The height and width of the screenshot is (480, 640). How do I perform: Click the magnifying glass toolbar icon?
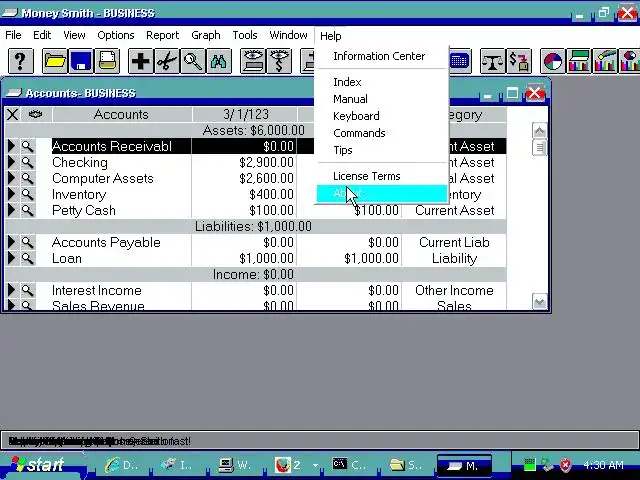[193, 61]
